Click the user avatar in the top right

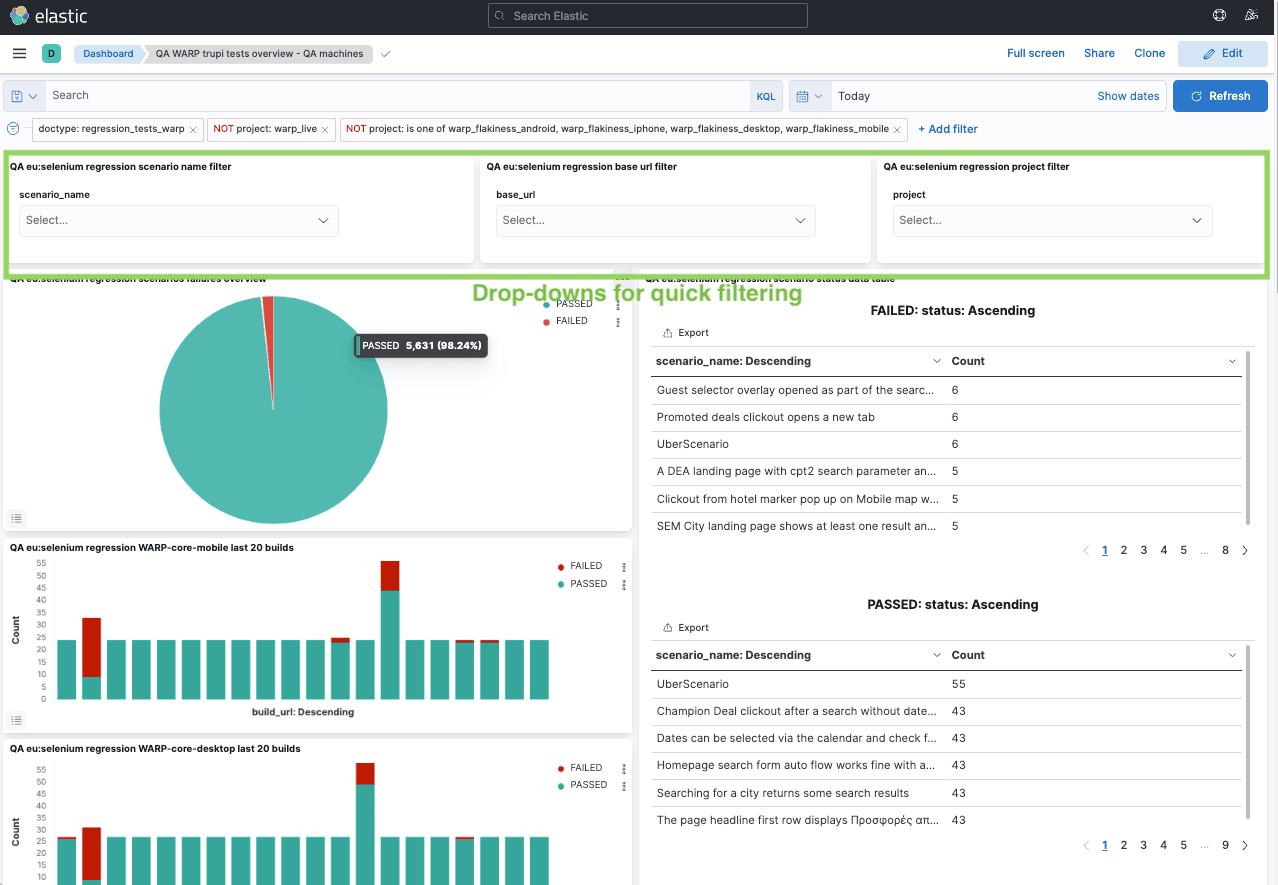pyautogui.click(x=1252, y=15)
